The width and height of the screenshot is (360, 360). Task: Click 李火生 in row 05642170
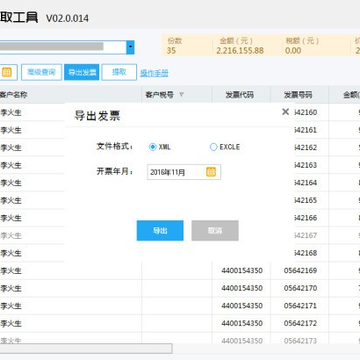[x=11, y=288]
